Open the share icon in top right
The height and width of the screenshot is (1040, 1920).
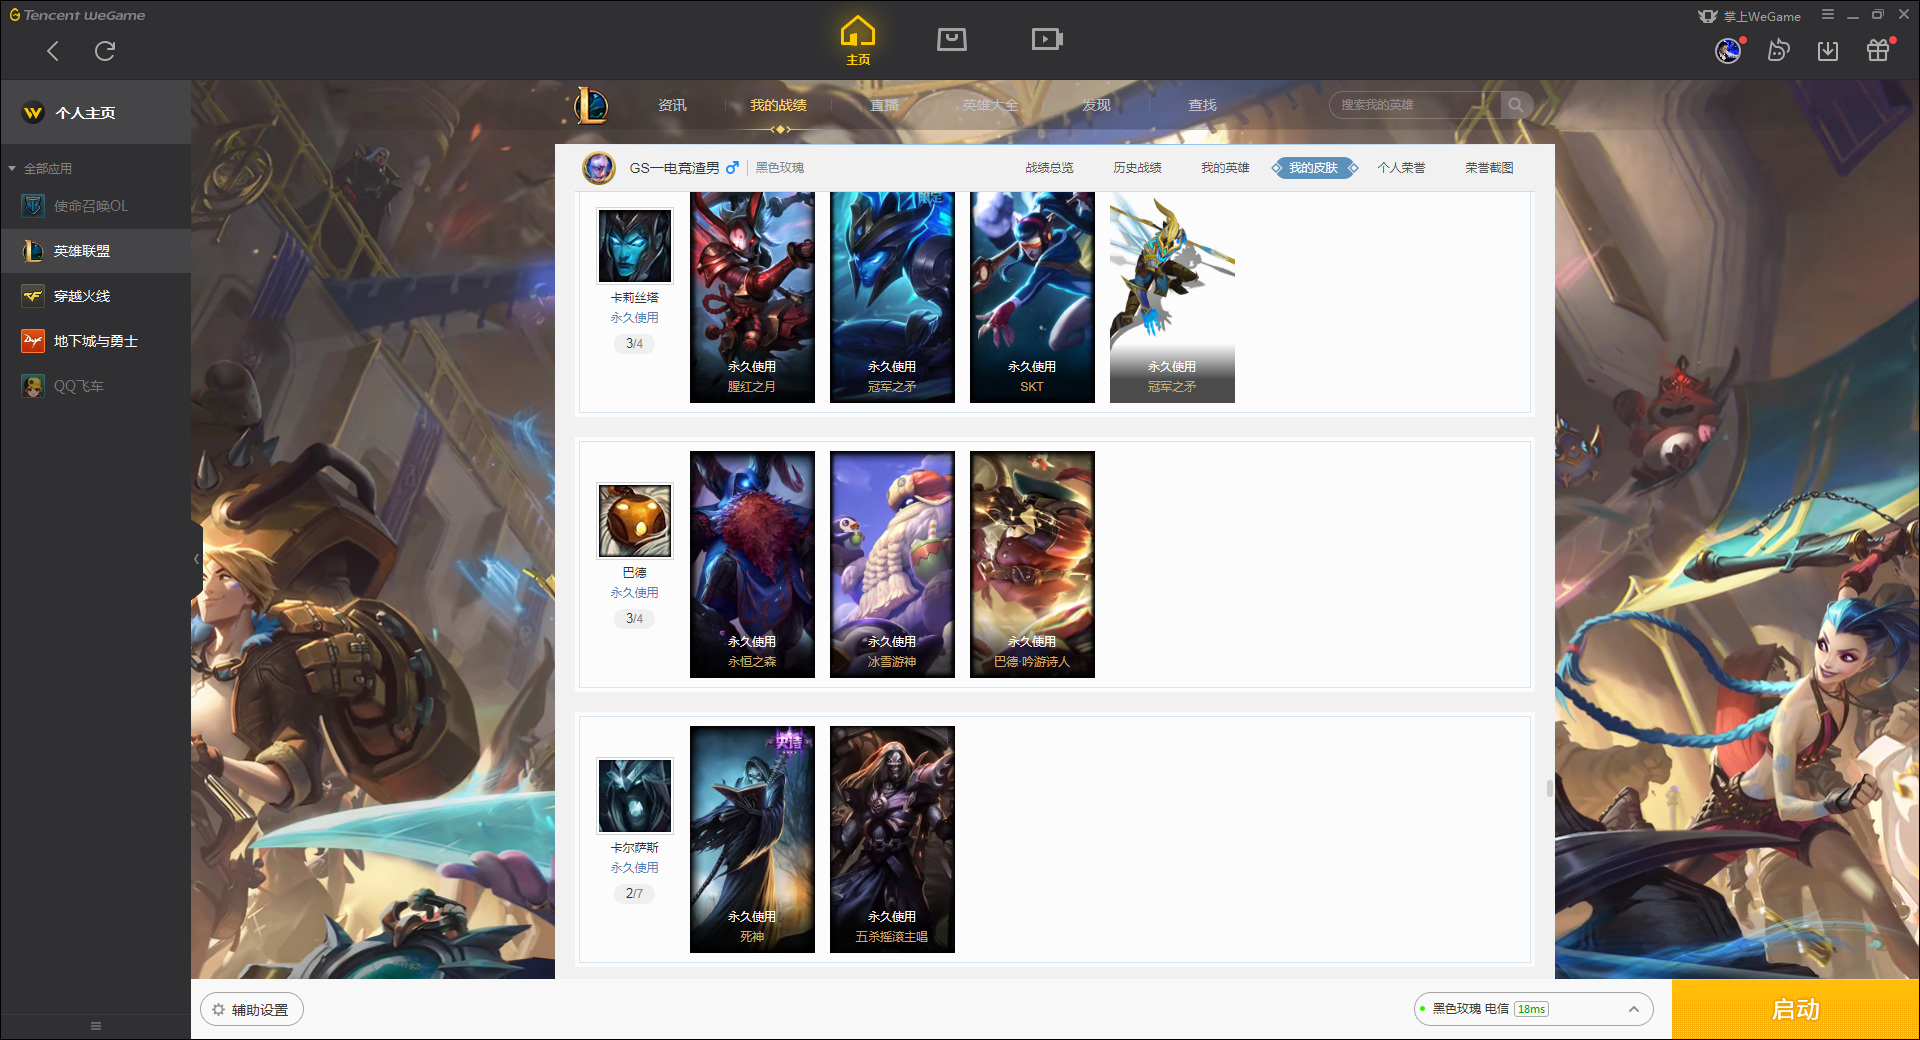tap(1778, 50)
